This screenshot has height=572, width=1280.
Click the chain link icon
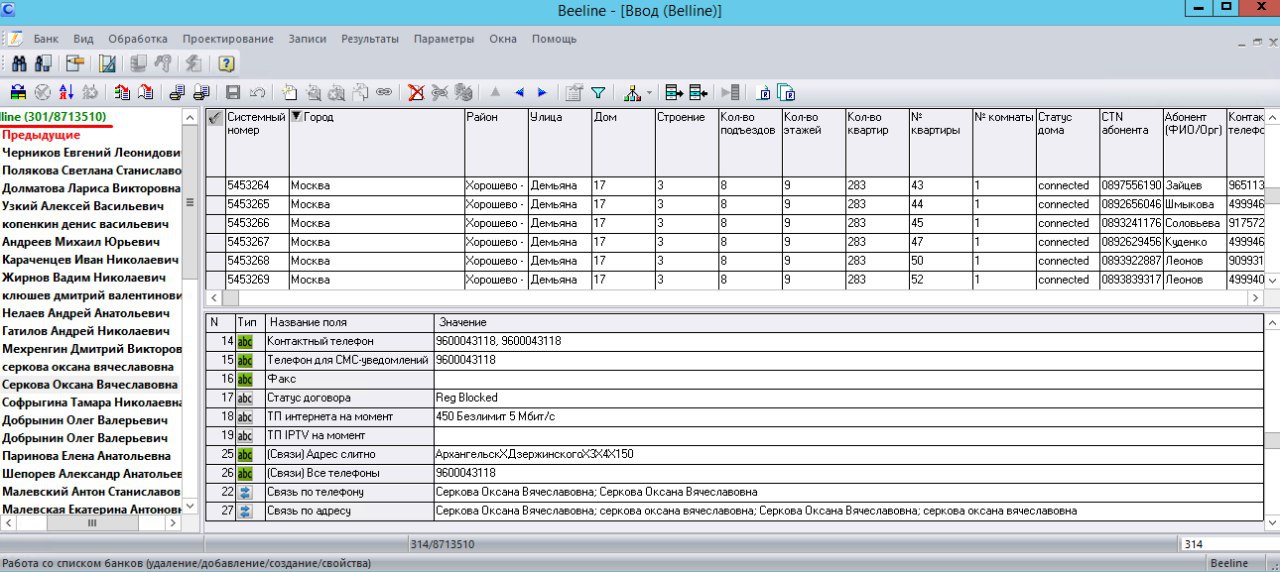[384, 92]
